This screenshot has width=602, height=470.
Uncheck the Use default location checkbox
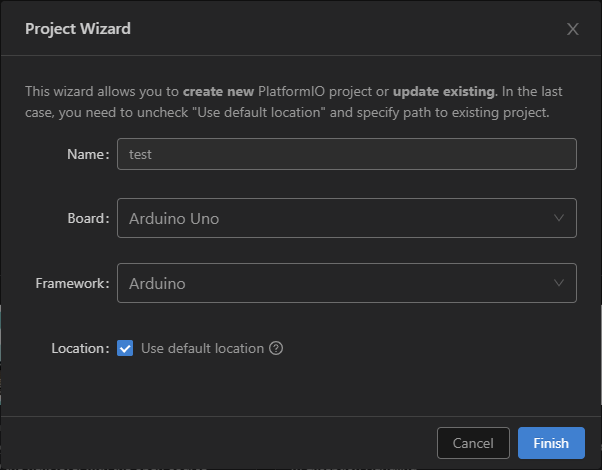click(x=125, y=348)
